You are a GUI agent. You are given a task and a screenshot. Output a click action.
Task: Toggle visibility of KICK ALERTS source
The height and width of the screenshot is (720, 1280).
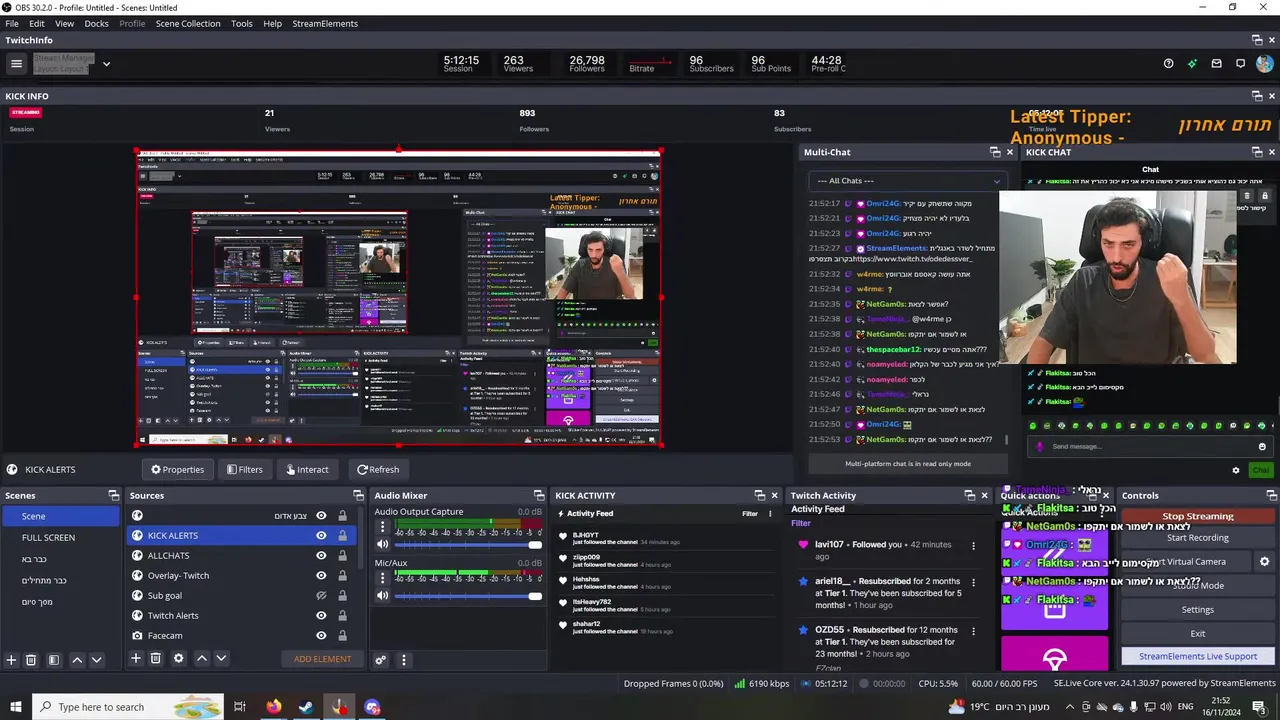(x=321, y=535)
